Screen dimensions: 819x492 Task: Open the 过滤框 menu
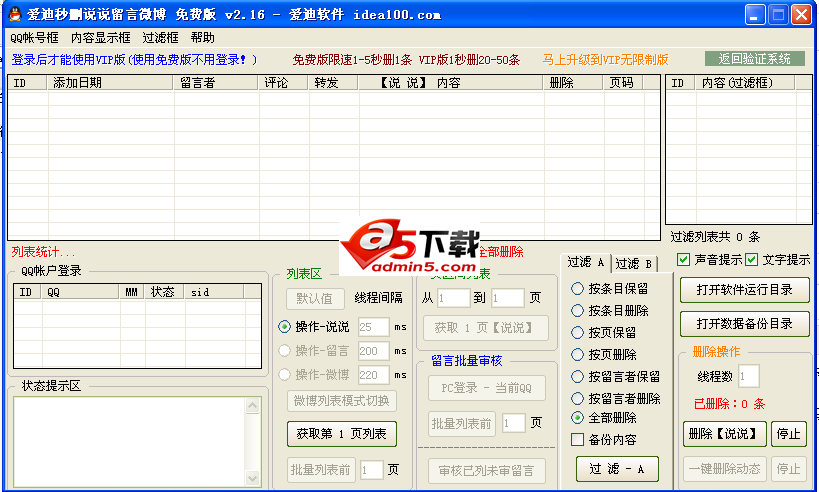(160, 38)
